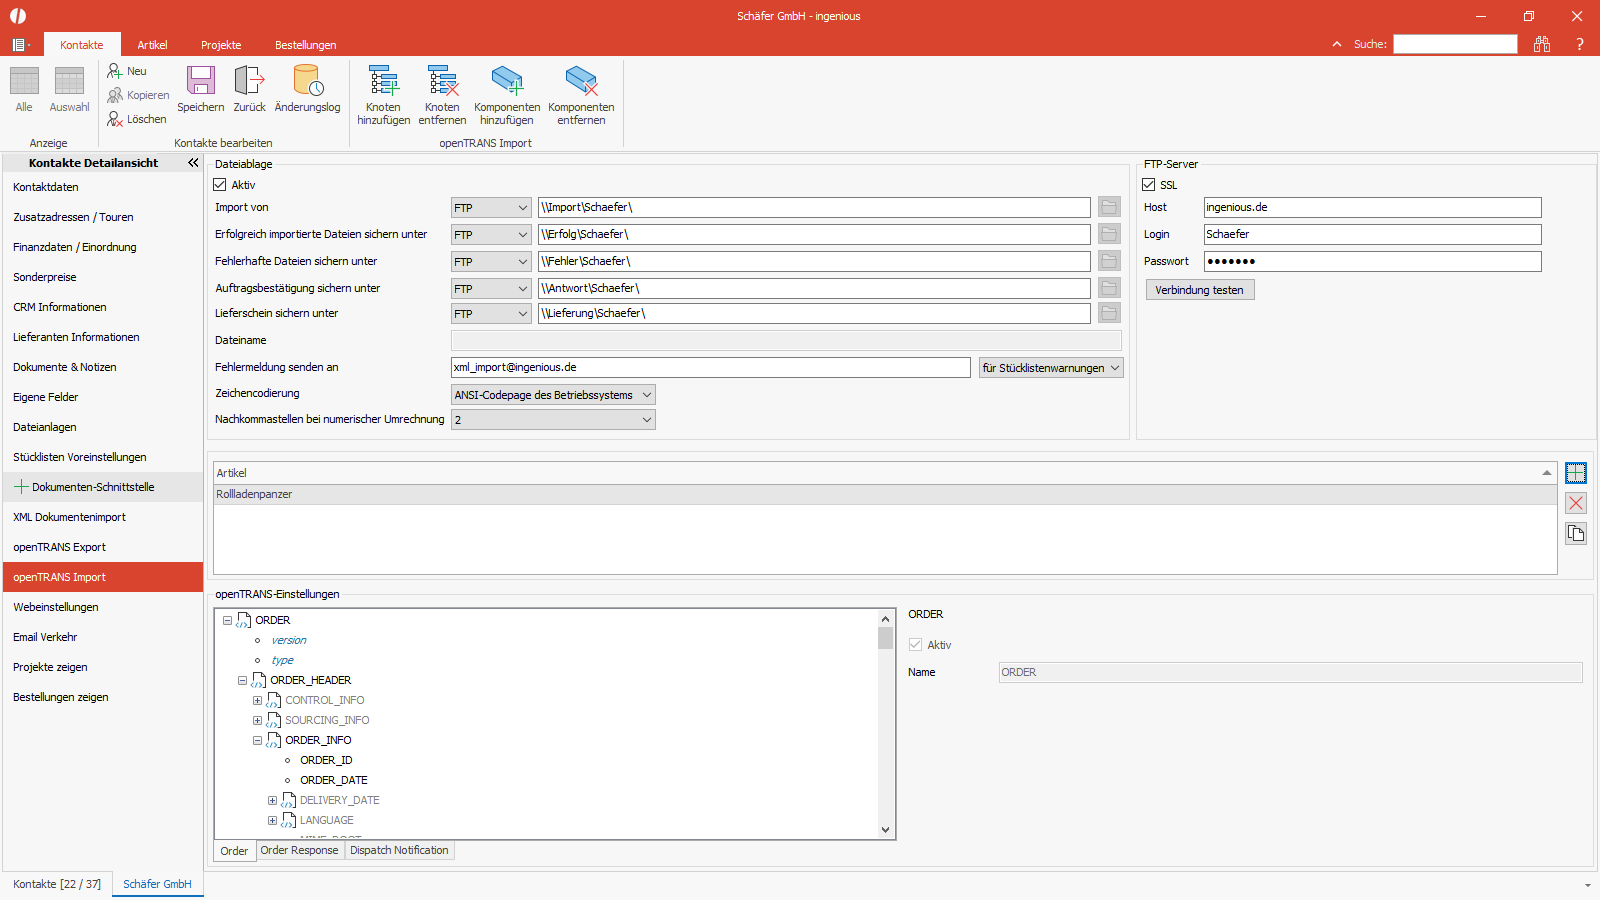Image resolution: width=1600 pixels, height=900 pixels.
Task: Switch to the Artikel ribbon tab
Action: [152, 45]
